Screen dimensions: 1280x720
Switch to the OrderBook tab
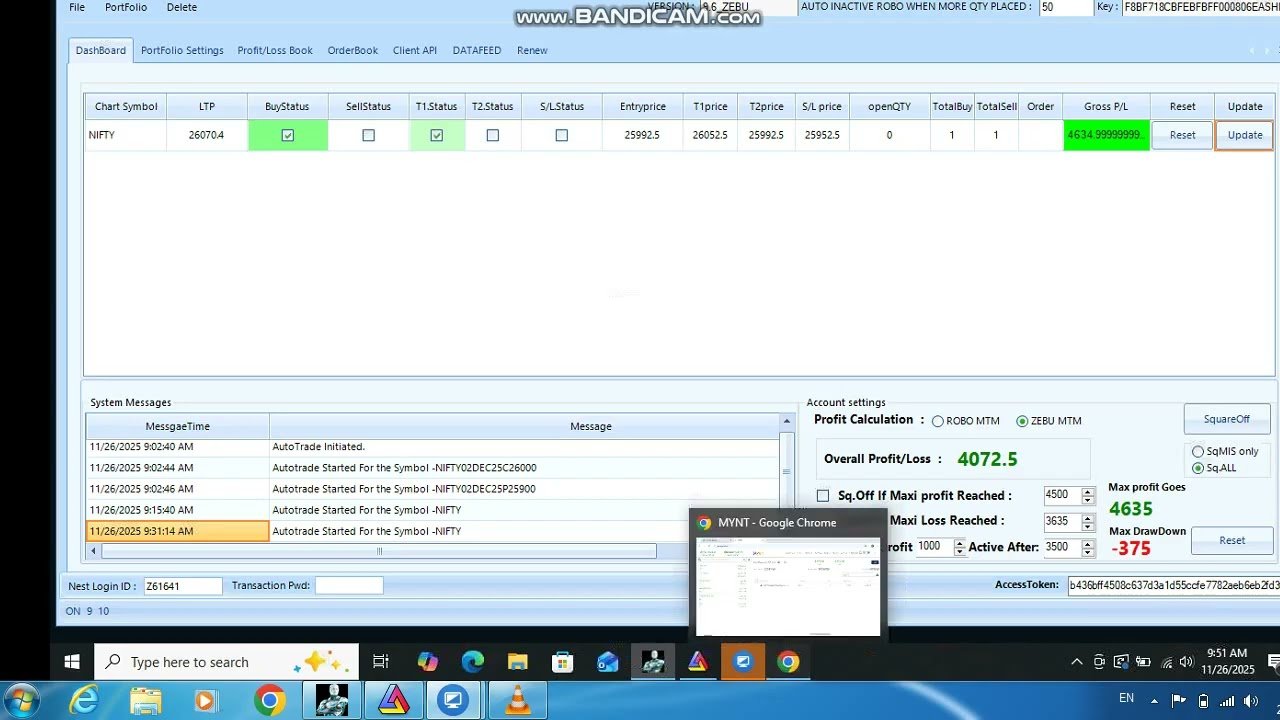pyautogui.click(x=353, y=50)
